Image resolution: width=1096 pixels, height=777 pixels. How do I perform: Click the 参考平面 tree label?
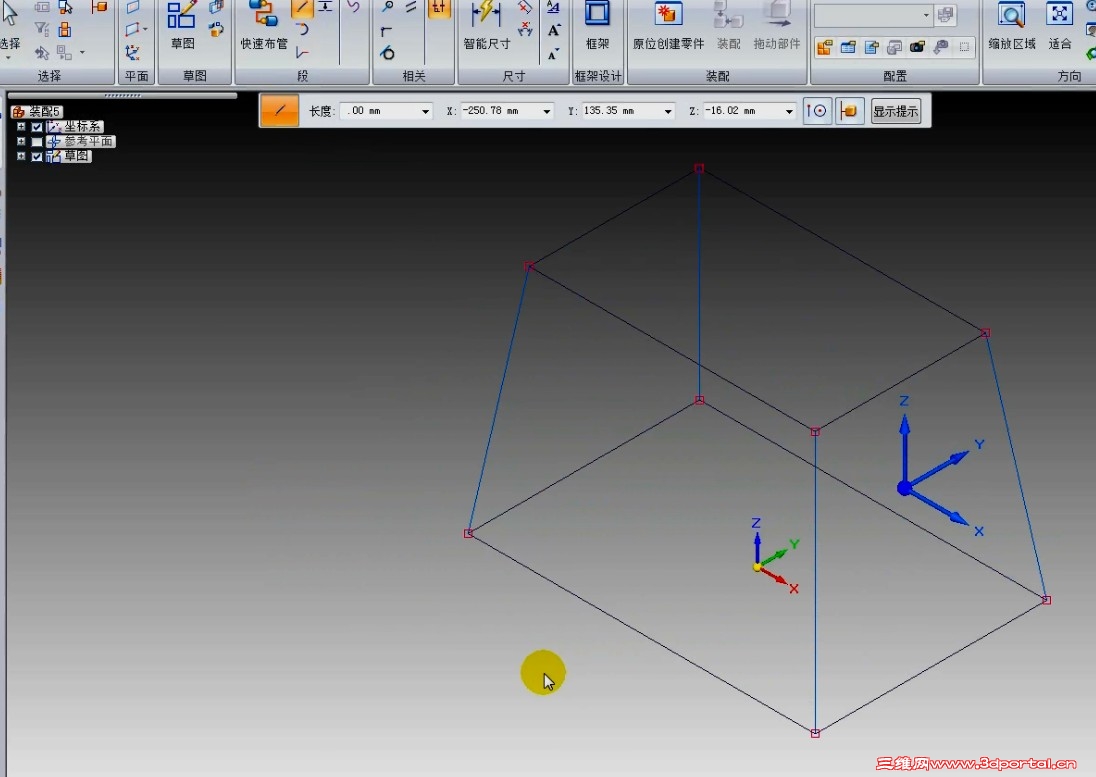click(x=88, y=141)
